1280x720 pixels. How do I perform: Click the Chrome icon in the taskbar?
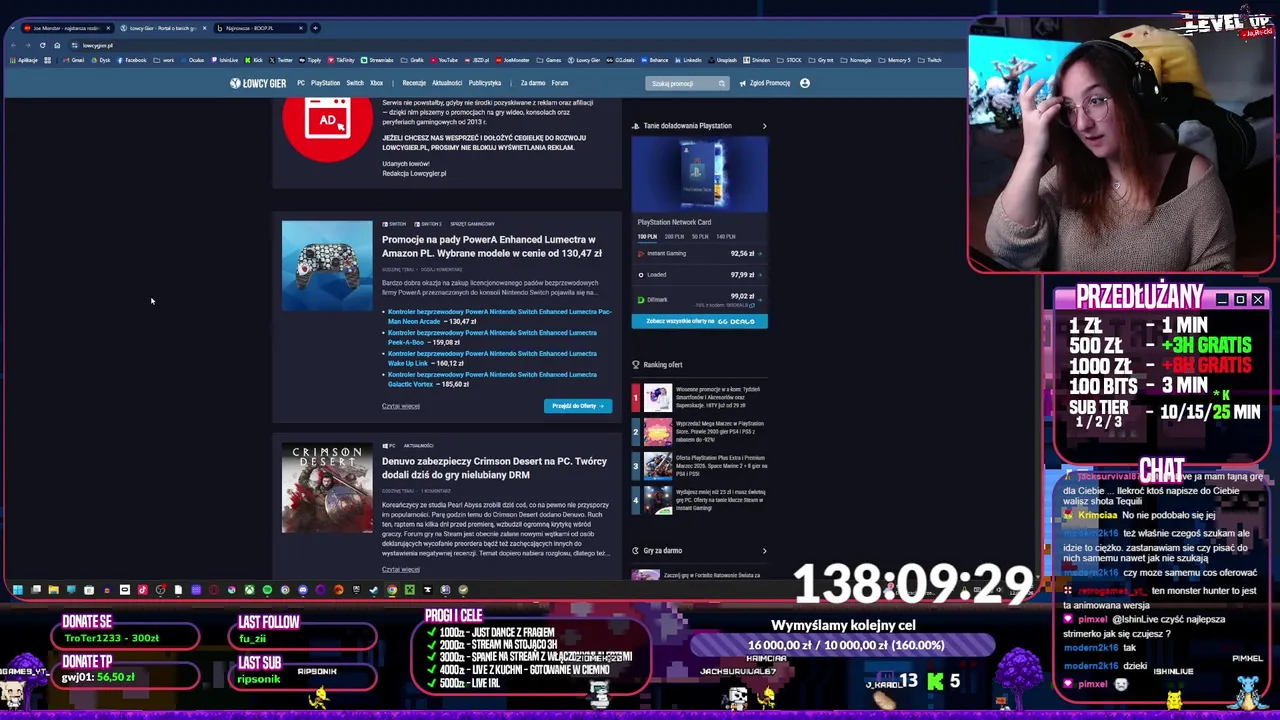pyautogui.click(x=392, y=590)
